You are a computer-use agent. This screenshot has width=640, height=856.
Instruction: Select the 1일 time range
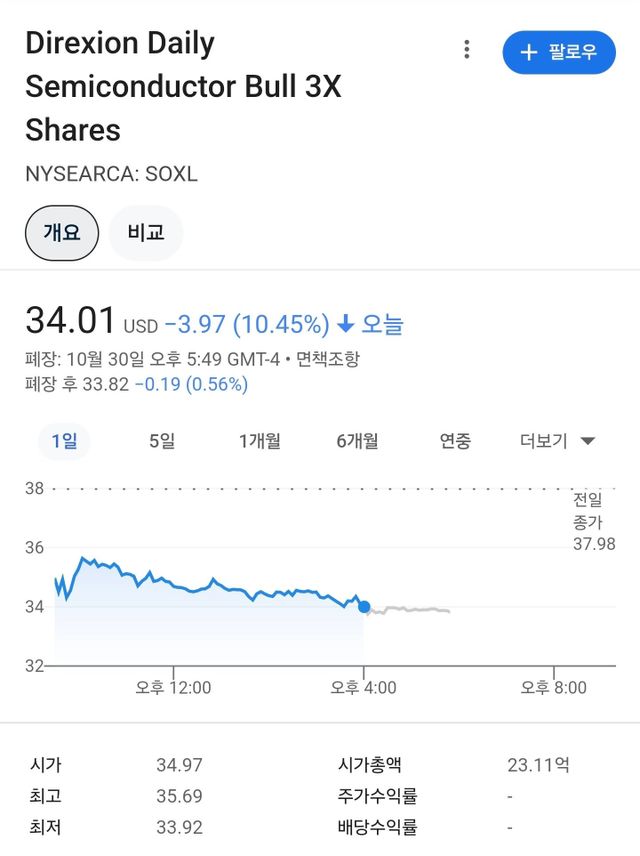click(63, 441)
